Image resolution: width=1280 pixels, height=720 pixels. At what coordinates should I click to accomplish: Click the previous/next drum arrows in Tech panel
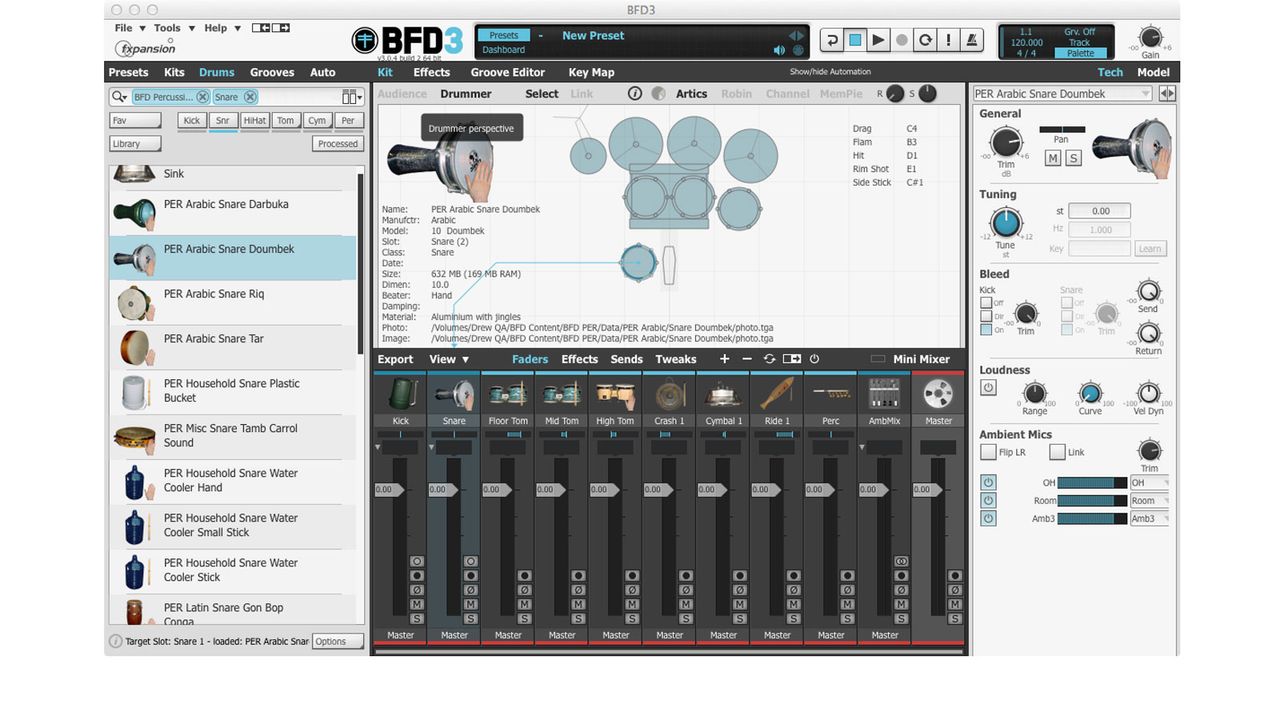point(1167,94)
